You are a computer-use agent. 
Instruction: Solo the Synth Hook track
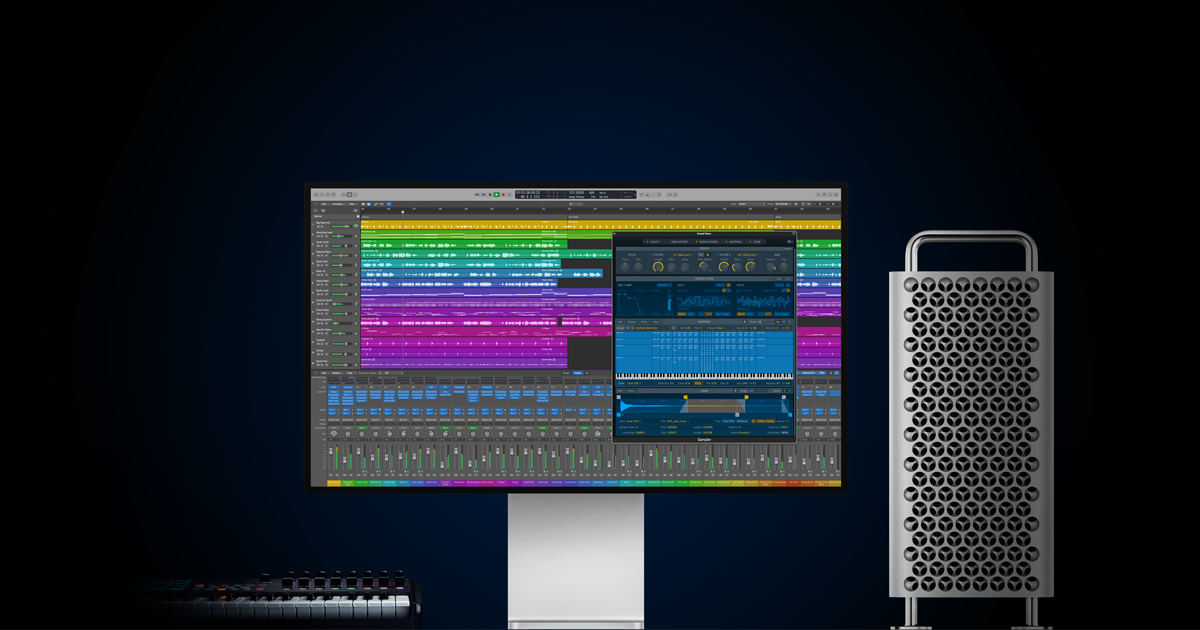pos(322,245)
